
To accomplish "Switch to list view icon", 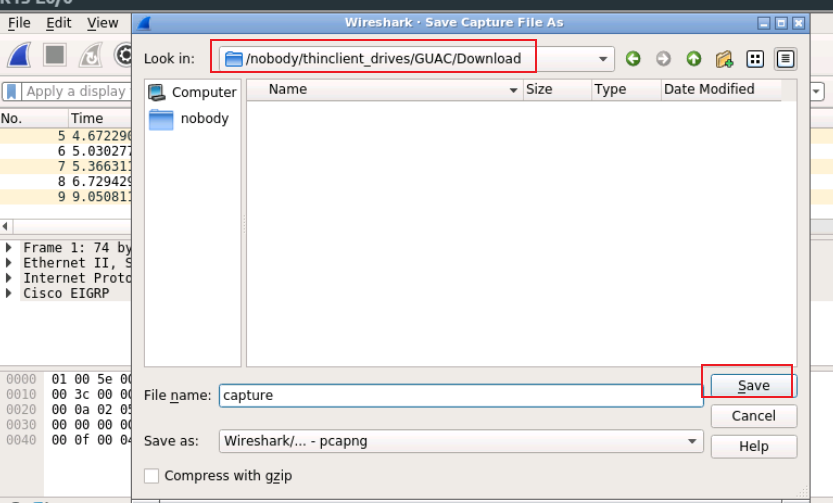I will (756, 59).
